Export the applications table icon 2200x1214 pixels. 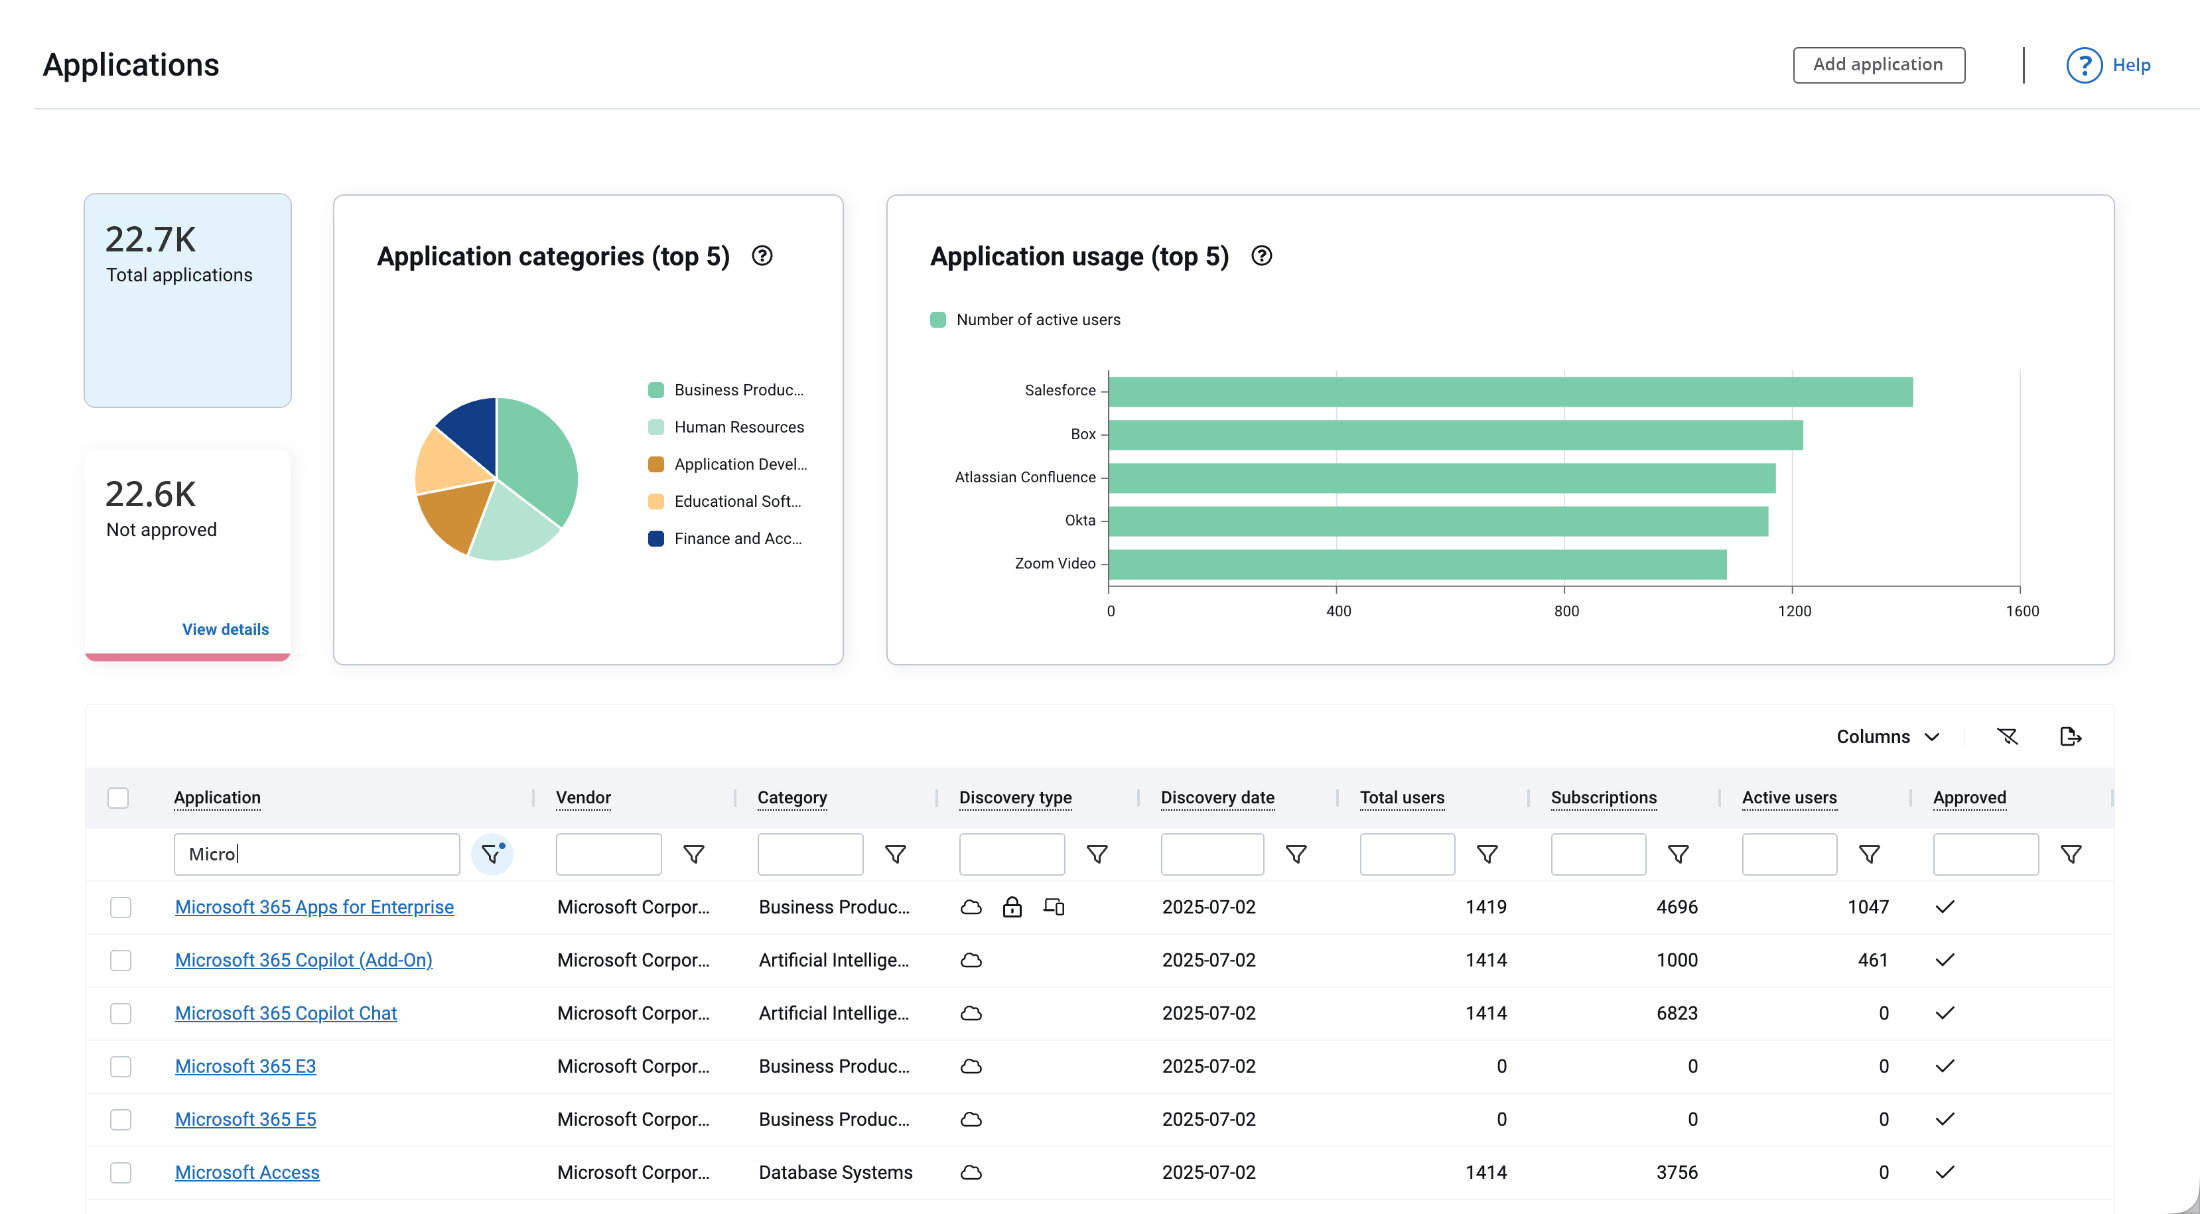coord(2071,737)
